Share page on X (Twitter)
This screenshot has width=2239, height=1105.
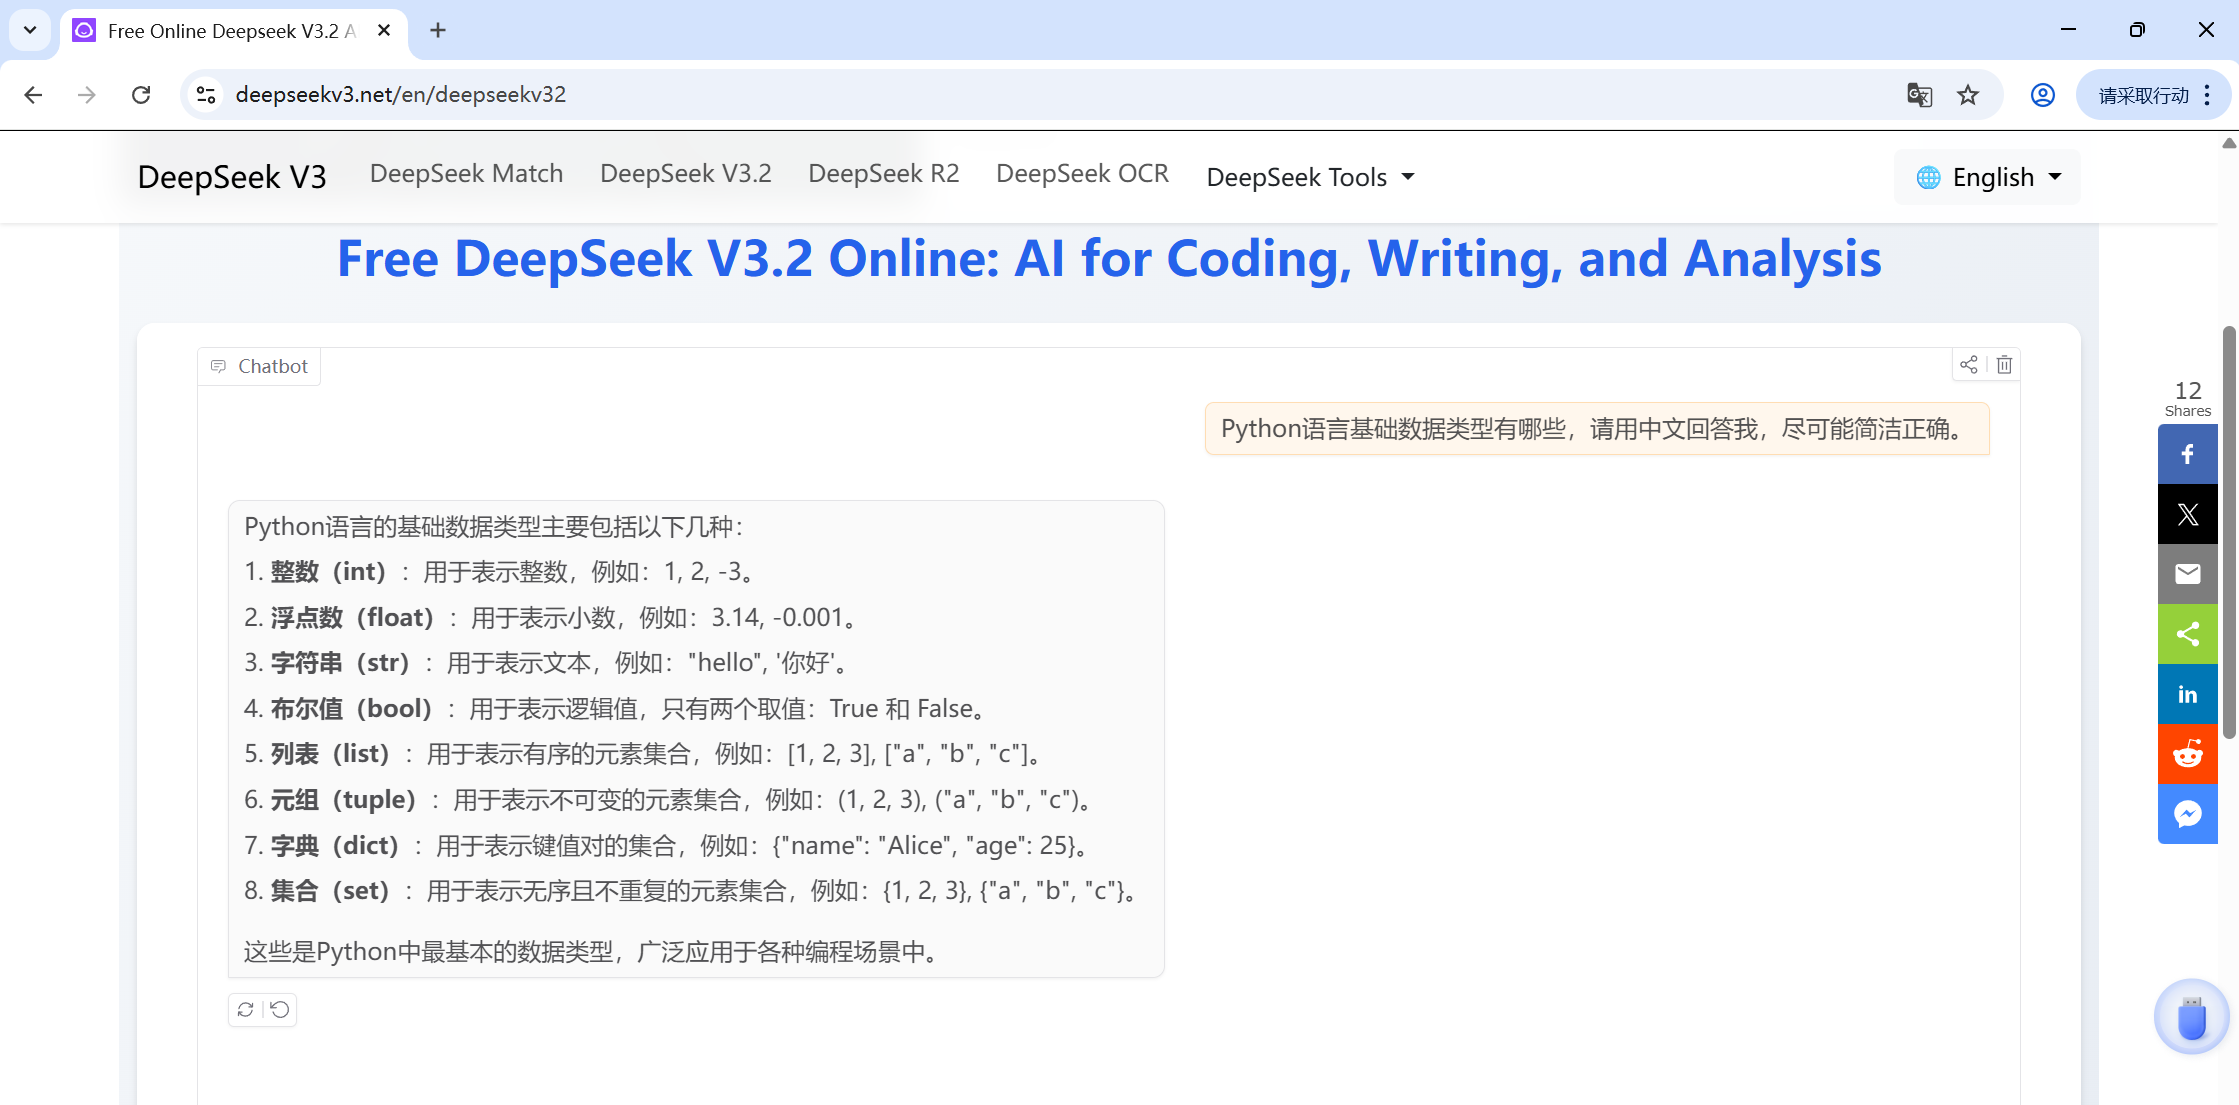(2188, 514)
